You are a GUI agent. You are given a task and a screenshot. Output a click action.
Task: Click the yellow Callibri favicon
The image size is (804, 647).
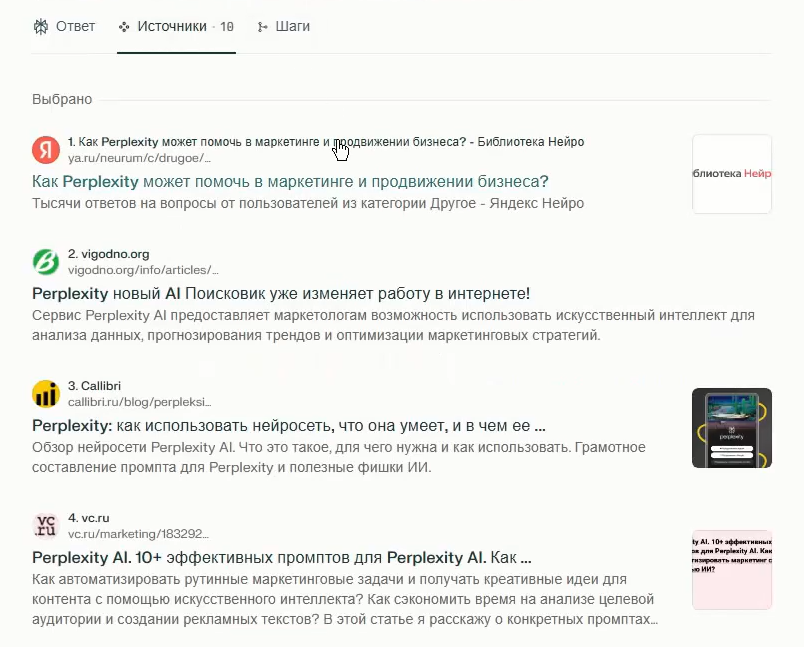[x=46, y=394]
